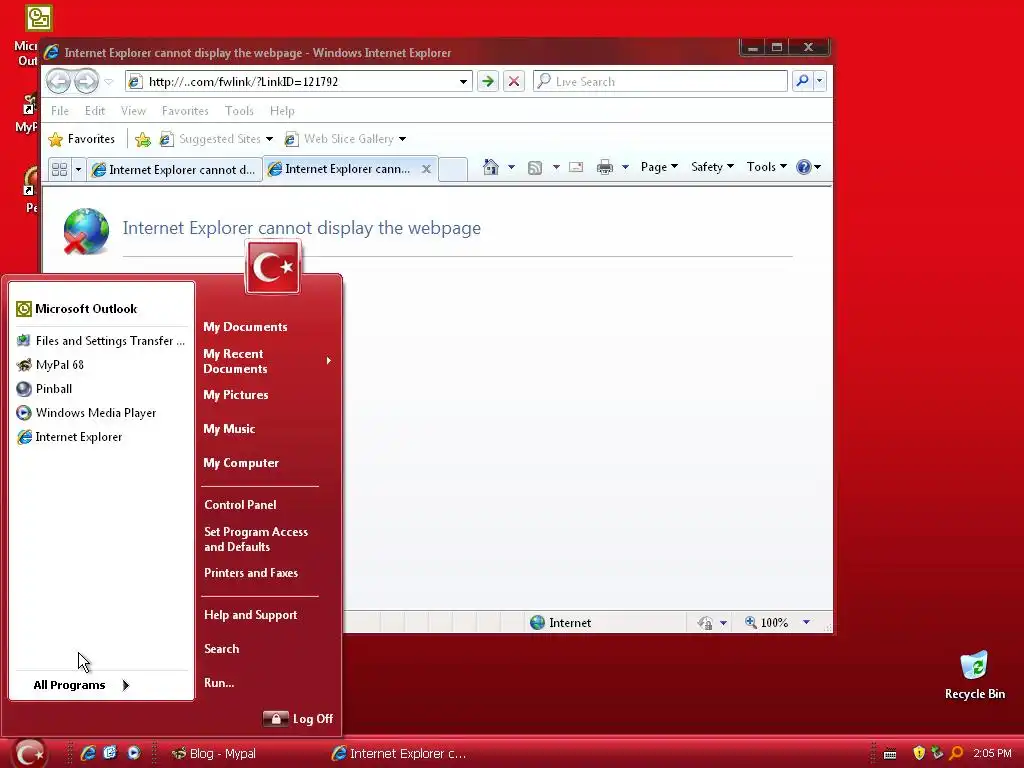Switch to Blog - Mypal taskbar window
The height and width of the screenshot is (768, 1024).
pyautogui.click(x=214, y=754)
